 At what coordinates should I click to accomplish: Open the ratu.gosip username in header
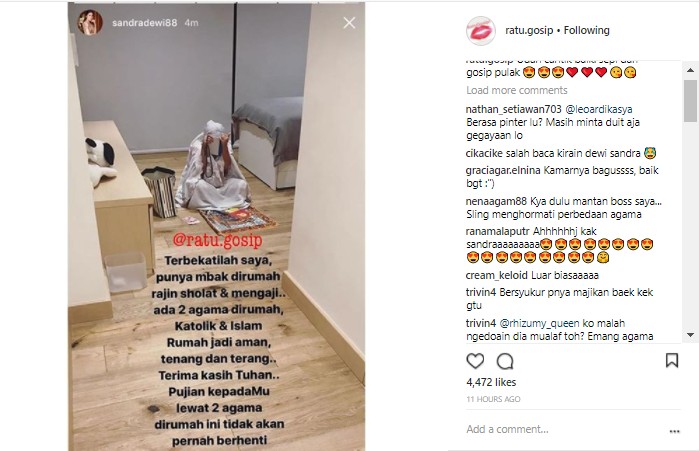[x=529, y=30]
